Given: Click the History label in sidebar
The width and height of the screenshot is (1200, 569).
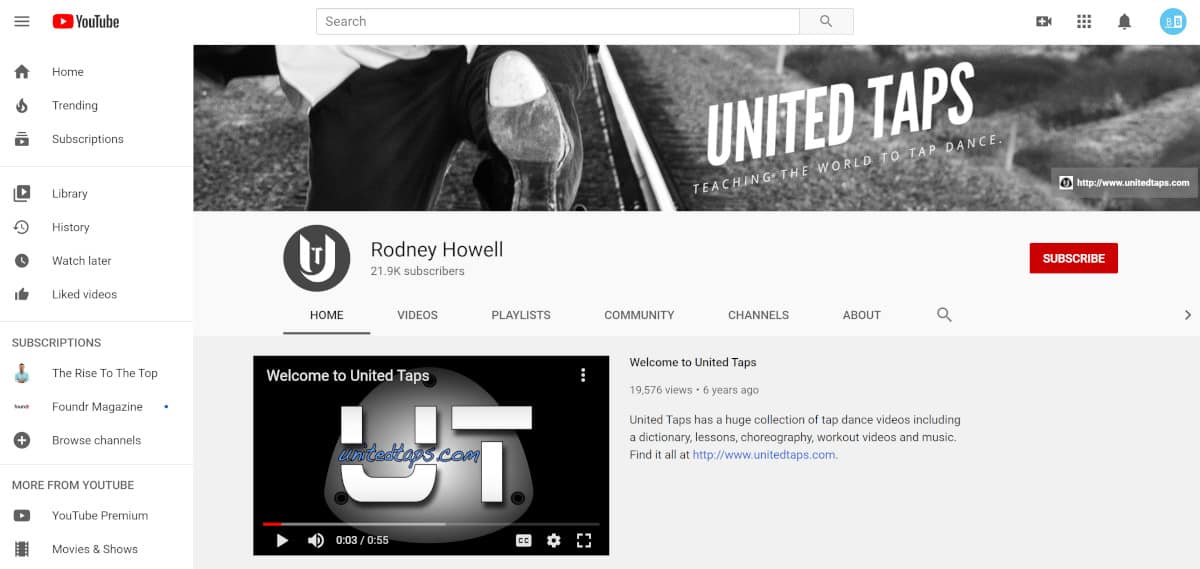Looking at the screenshot, I should (x=71, y=227).
